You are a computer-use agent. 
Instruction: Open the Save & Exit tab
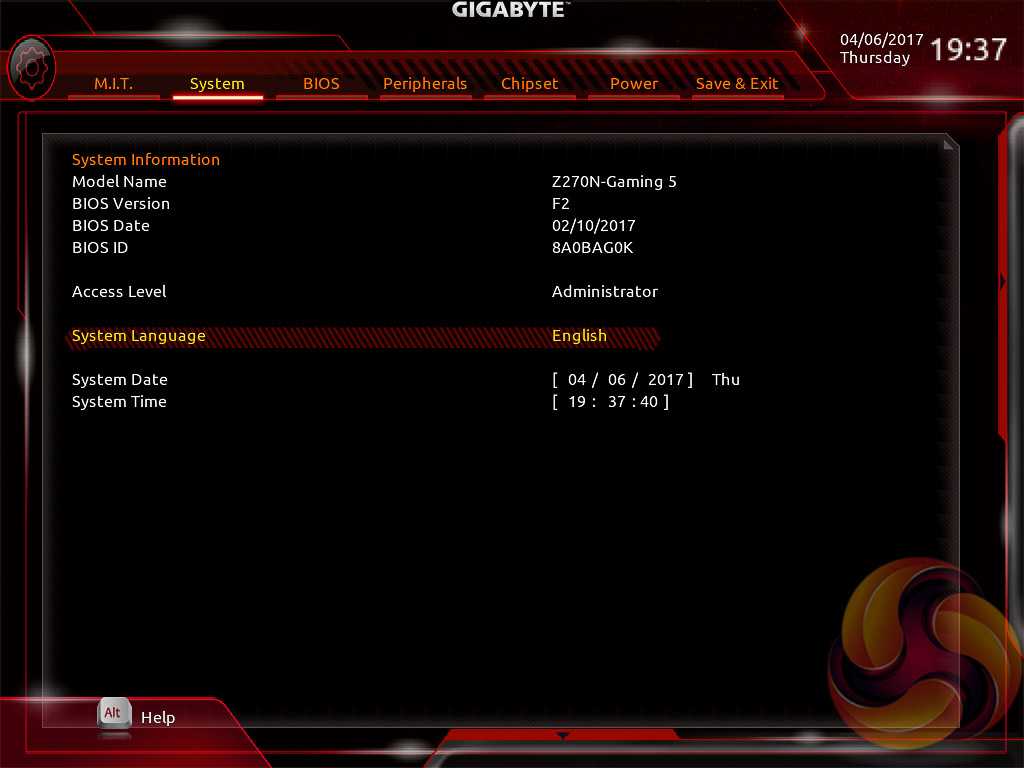point(737,84)
